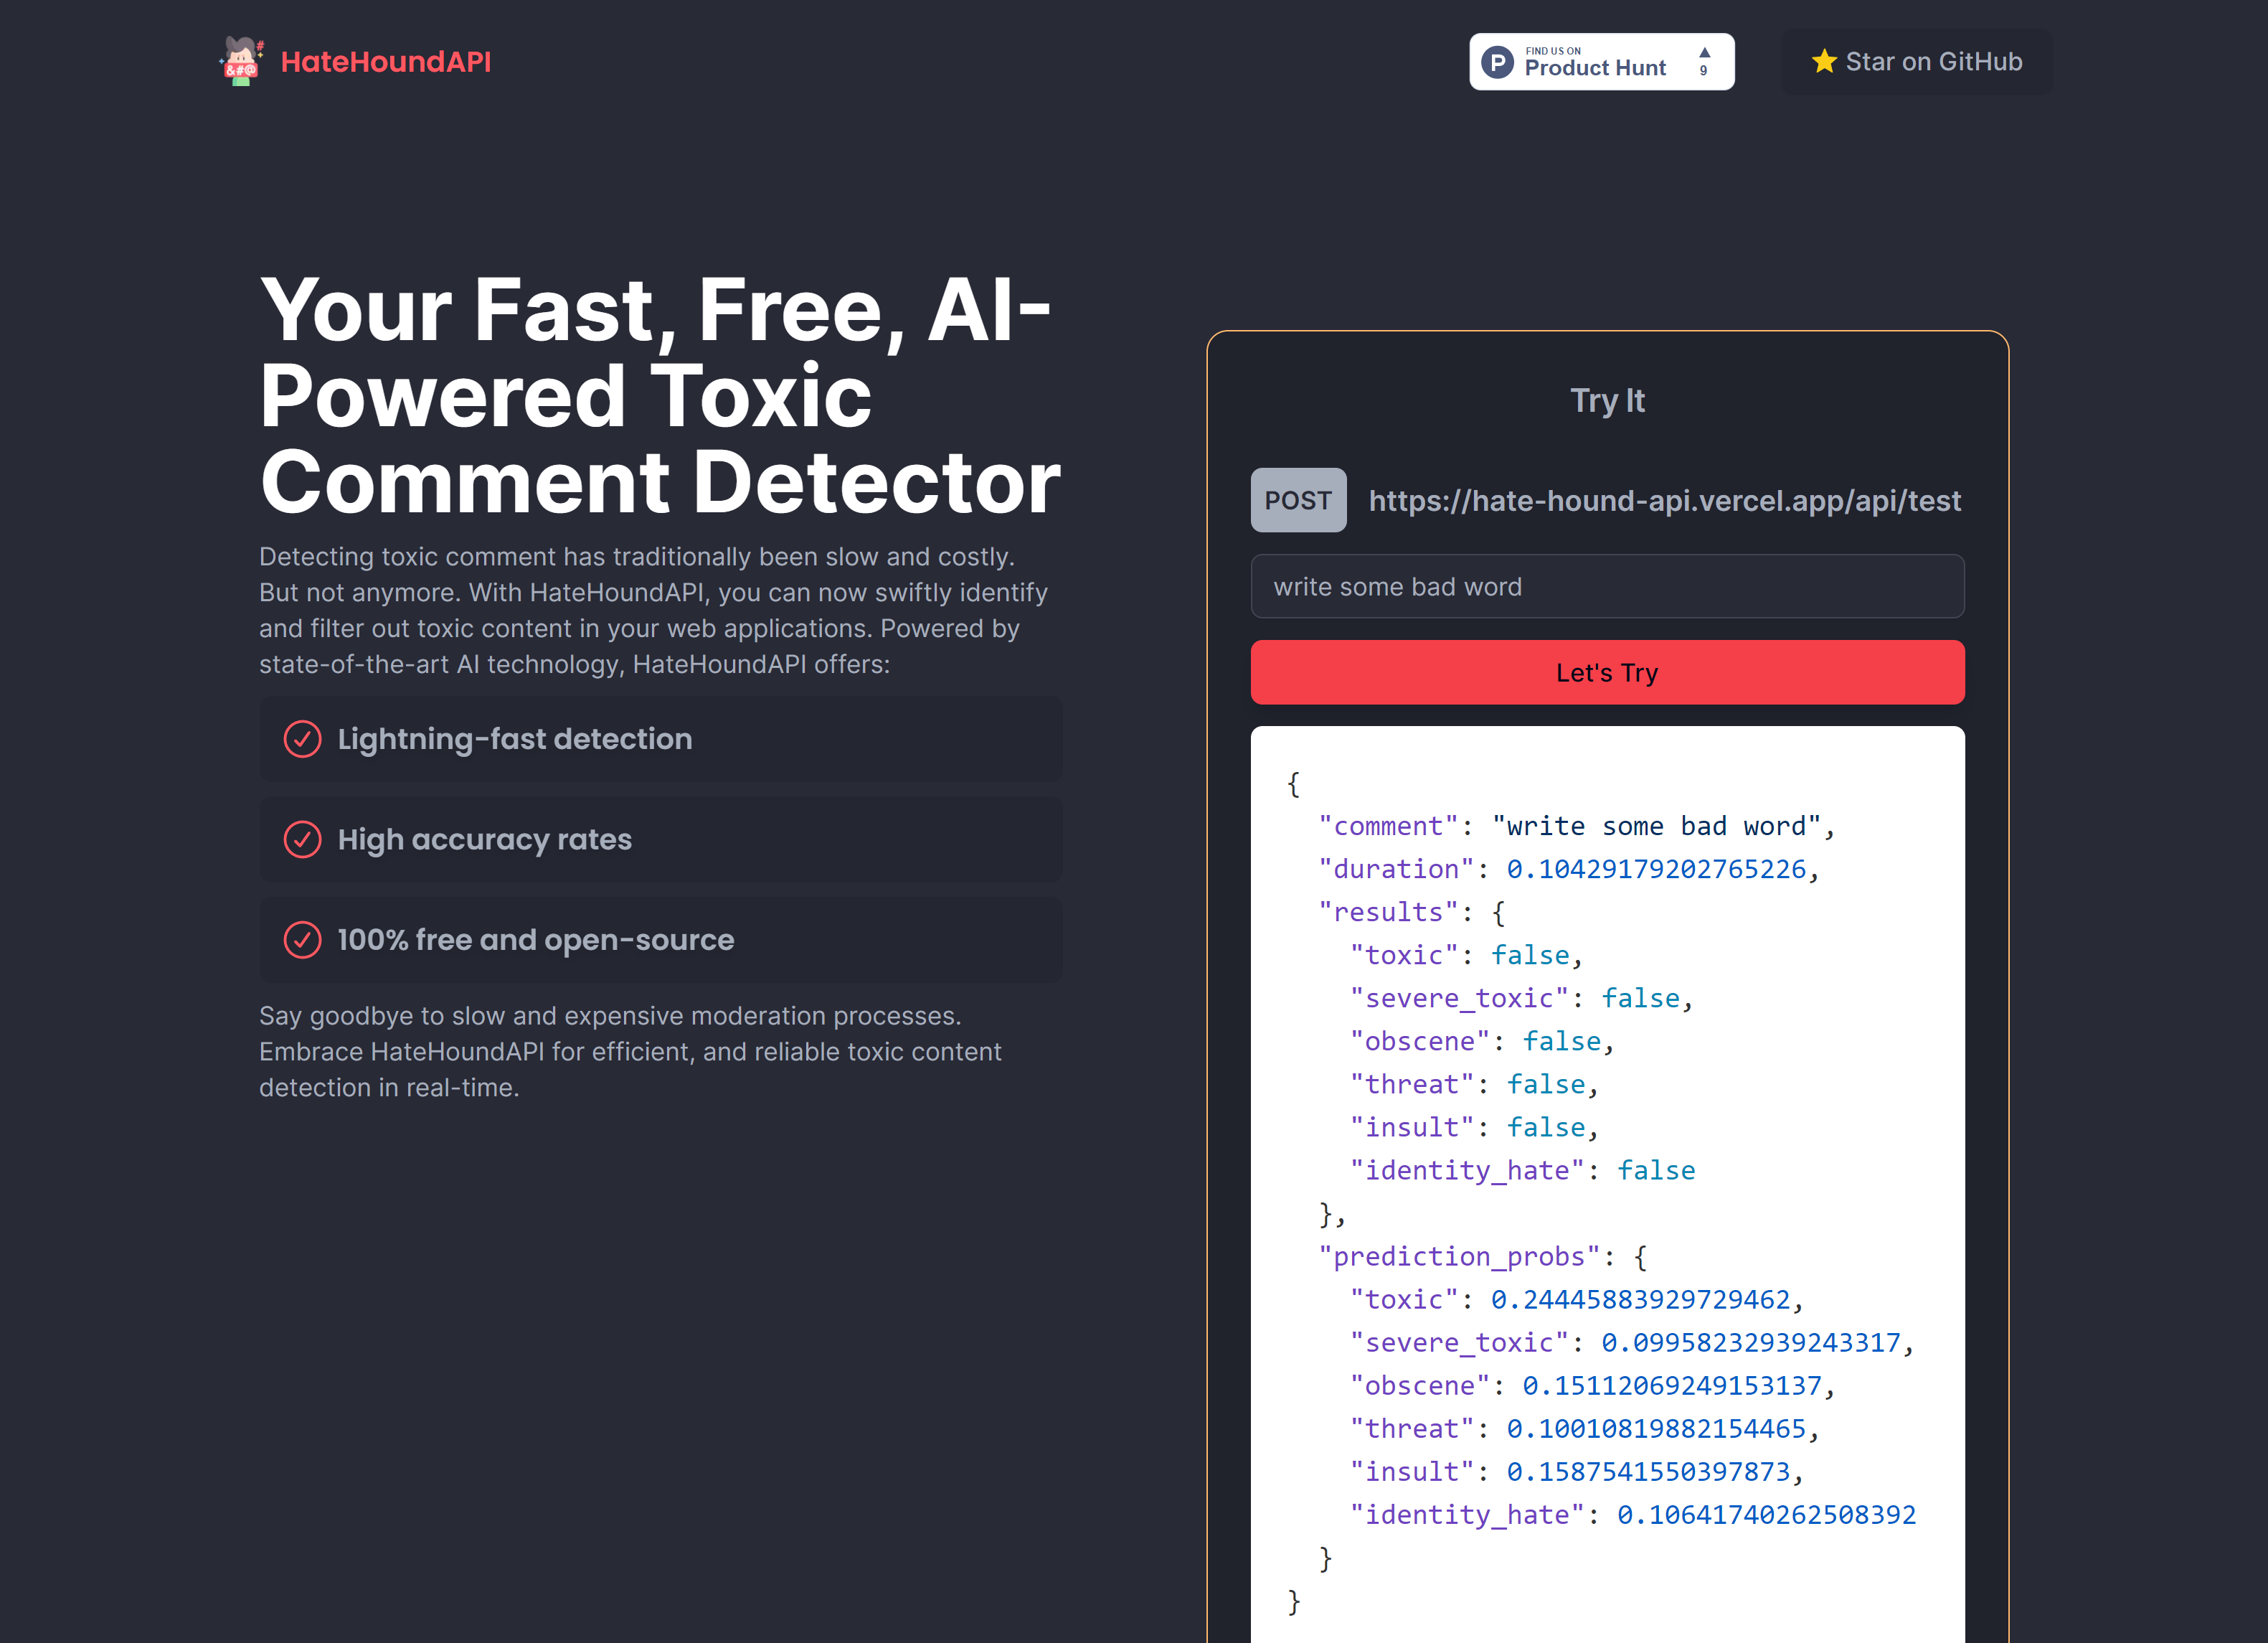The image size is (2268, 1643).
Task: Click the HateHoundAPI mascot logo icon
Action: 241,61
